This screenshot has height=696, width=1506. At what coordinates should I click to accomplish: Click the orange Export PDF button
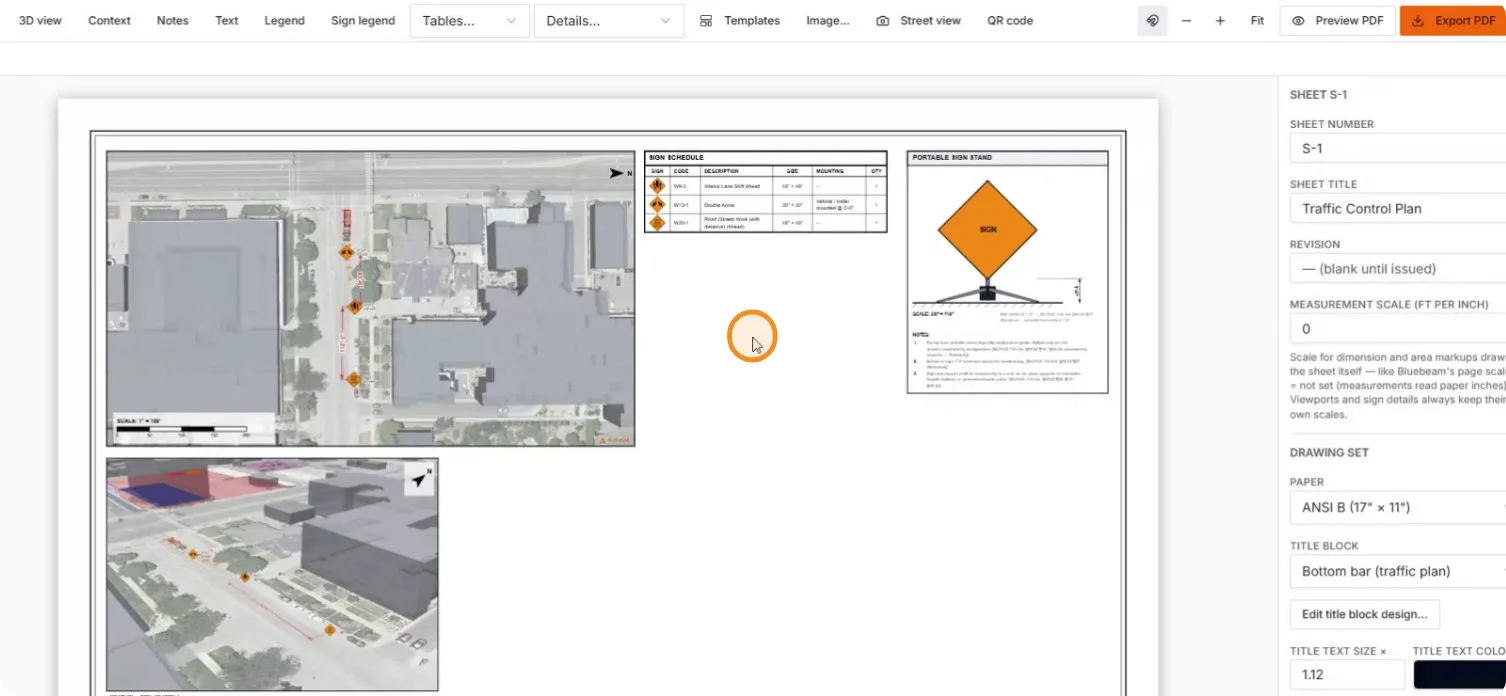pyautogui.click(x=1453, y=21)
